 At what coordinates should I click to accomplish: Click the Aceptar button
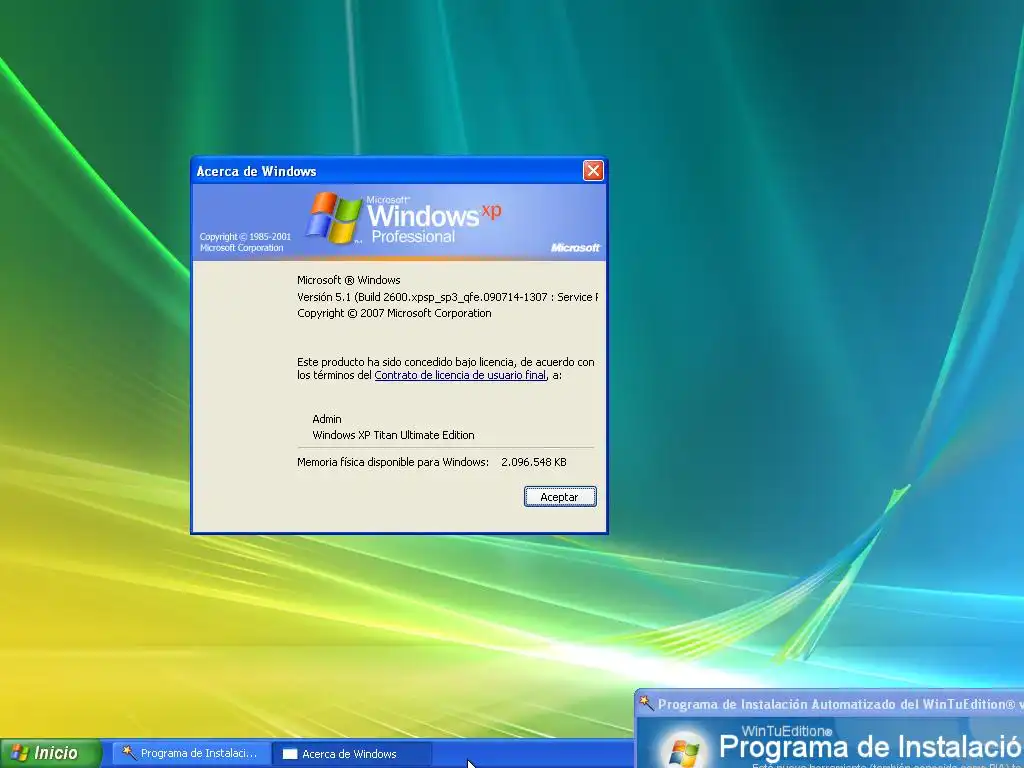tap(560, 496)
